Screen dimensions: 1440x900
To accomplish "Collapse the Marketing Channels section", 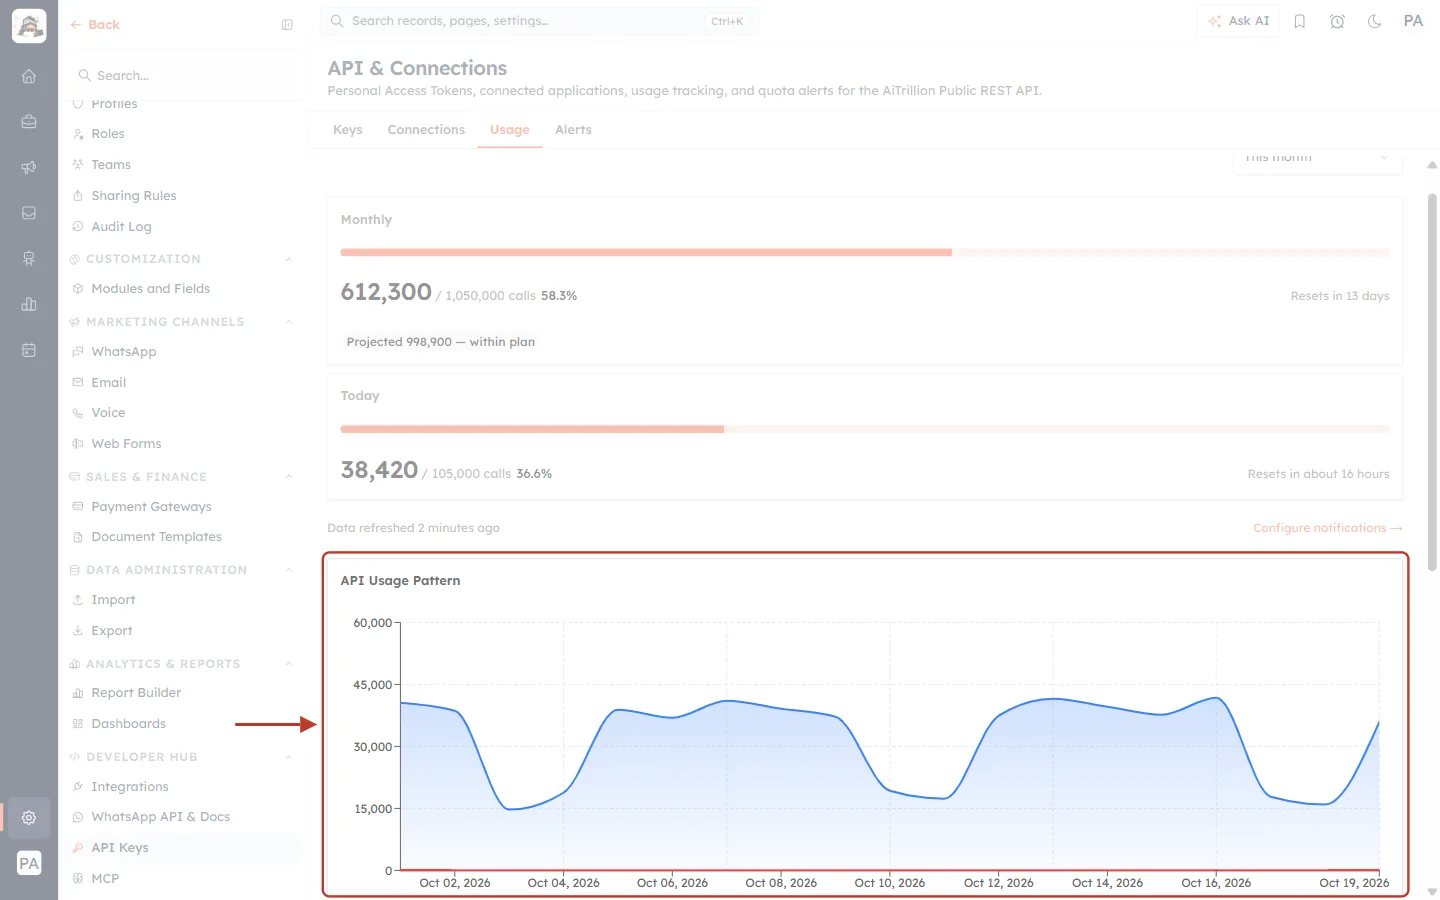I will tap(288, 322).
